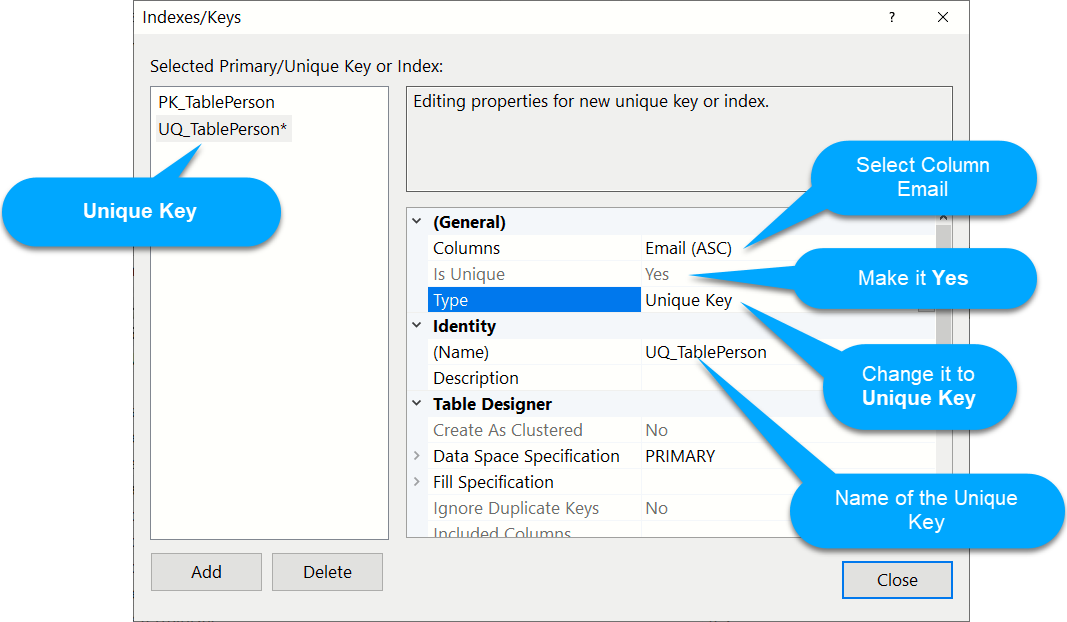Click the PRIMARY data space value

(x=680, y=456)
